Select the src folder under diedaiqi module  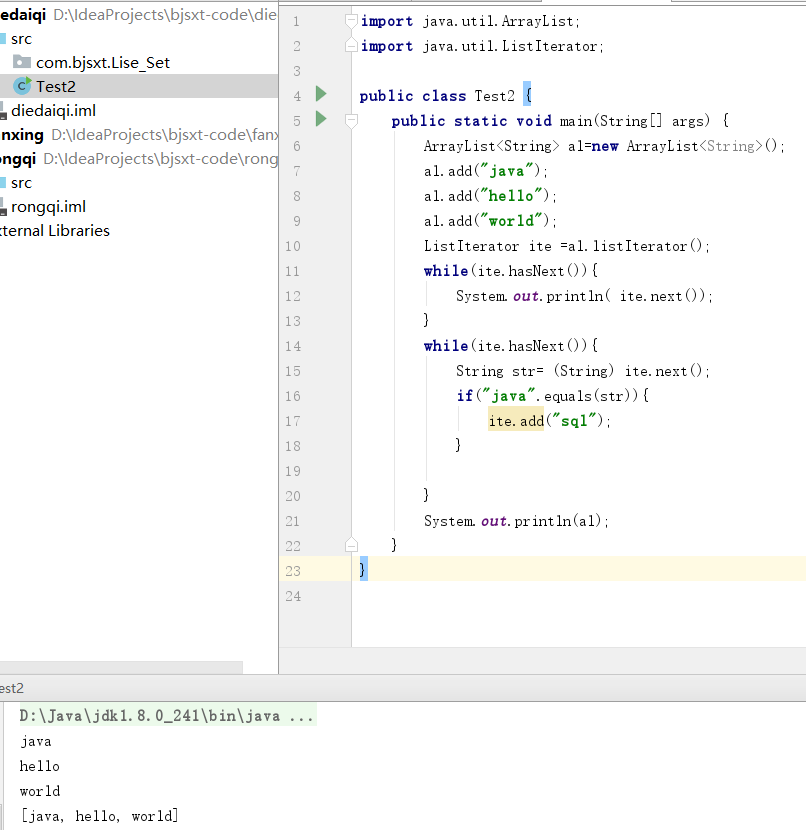click(21, 39)
